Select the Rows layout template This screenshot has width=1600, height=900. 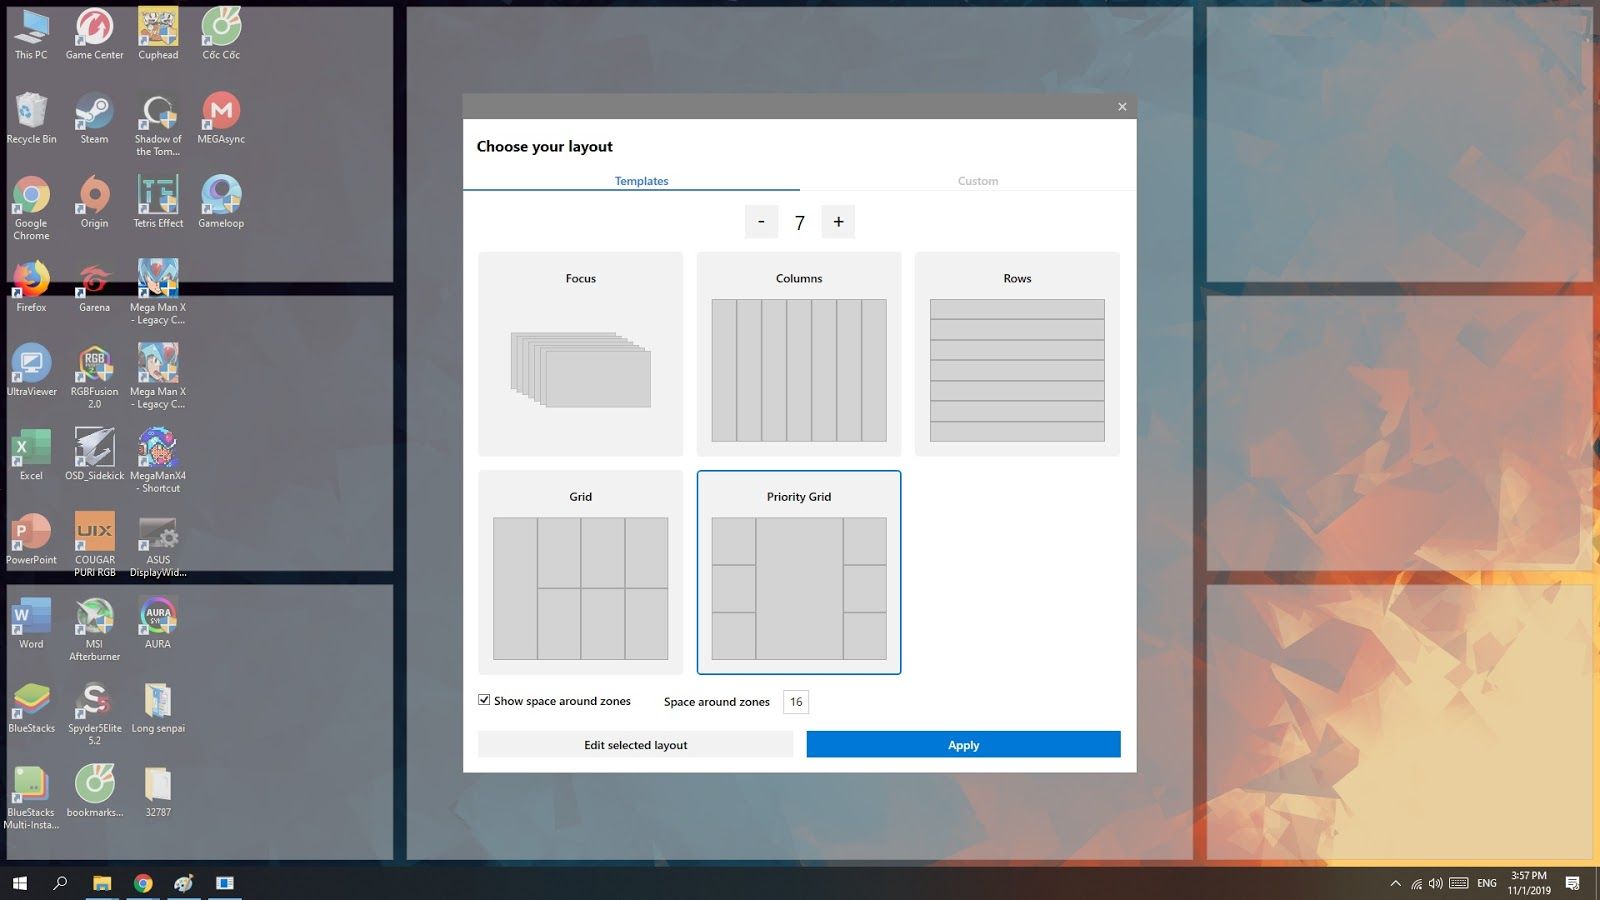(1016, 353)
